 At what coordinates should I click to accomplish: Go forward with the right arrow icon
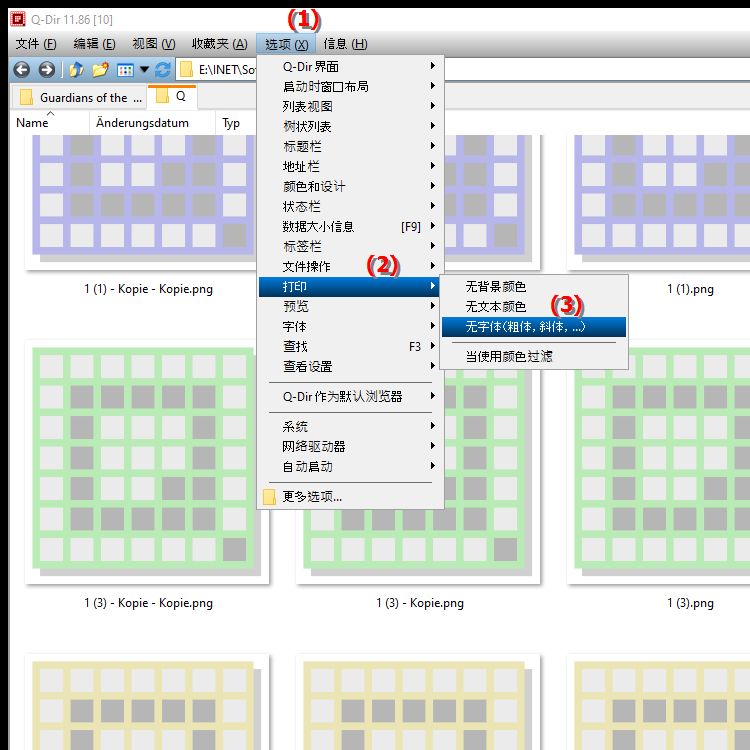point(46,70)
